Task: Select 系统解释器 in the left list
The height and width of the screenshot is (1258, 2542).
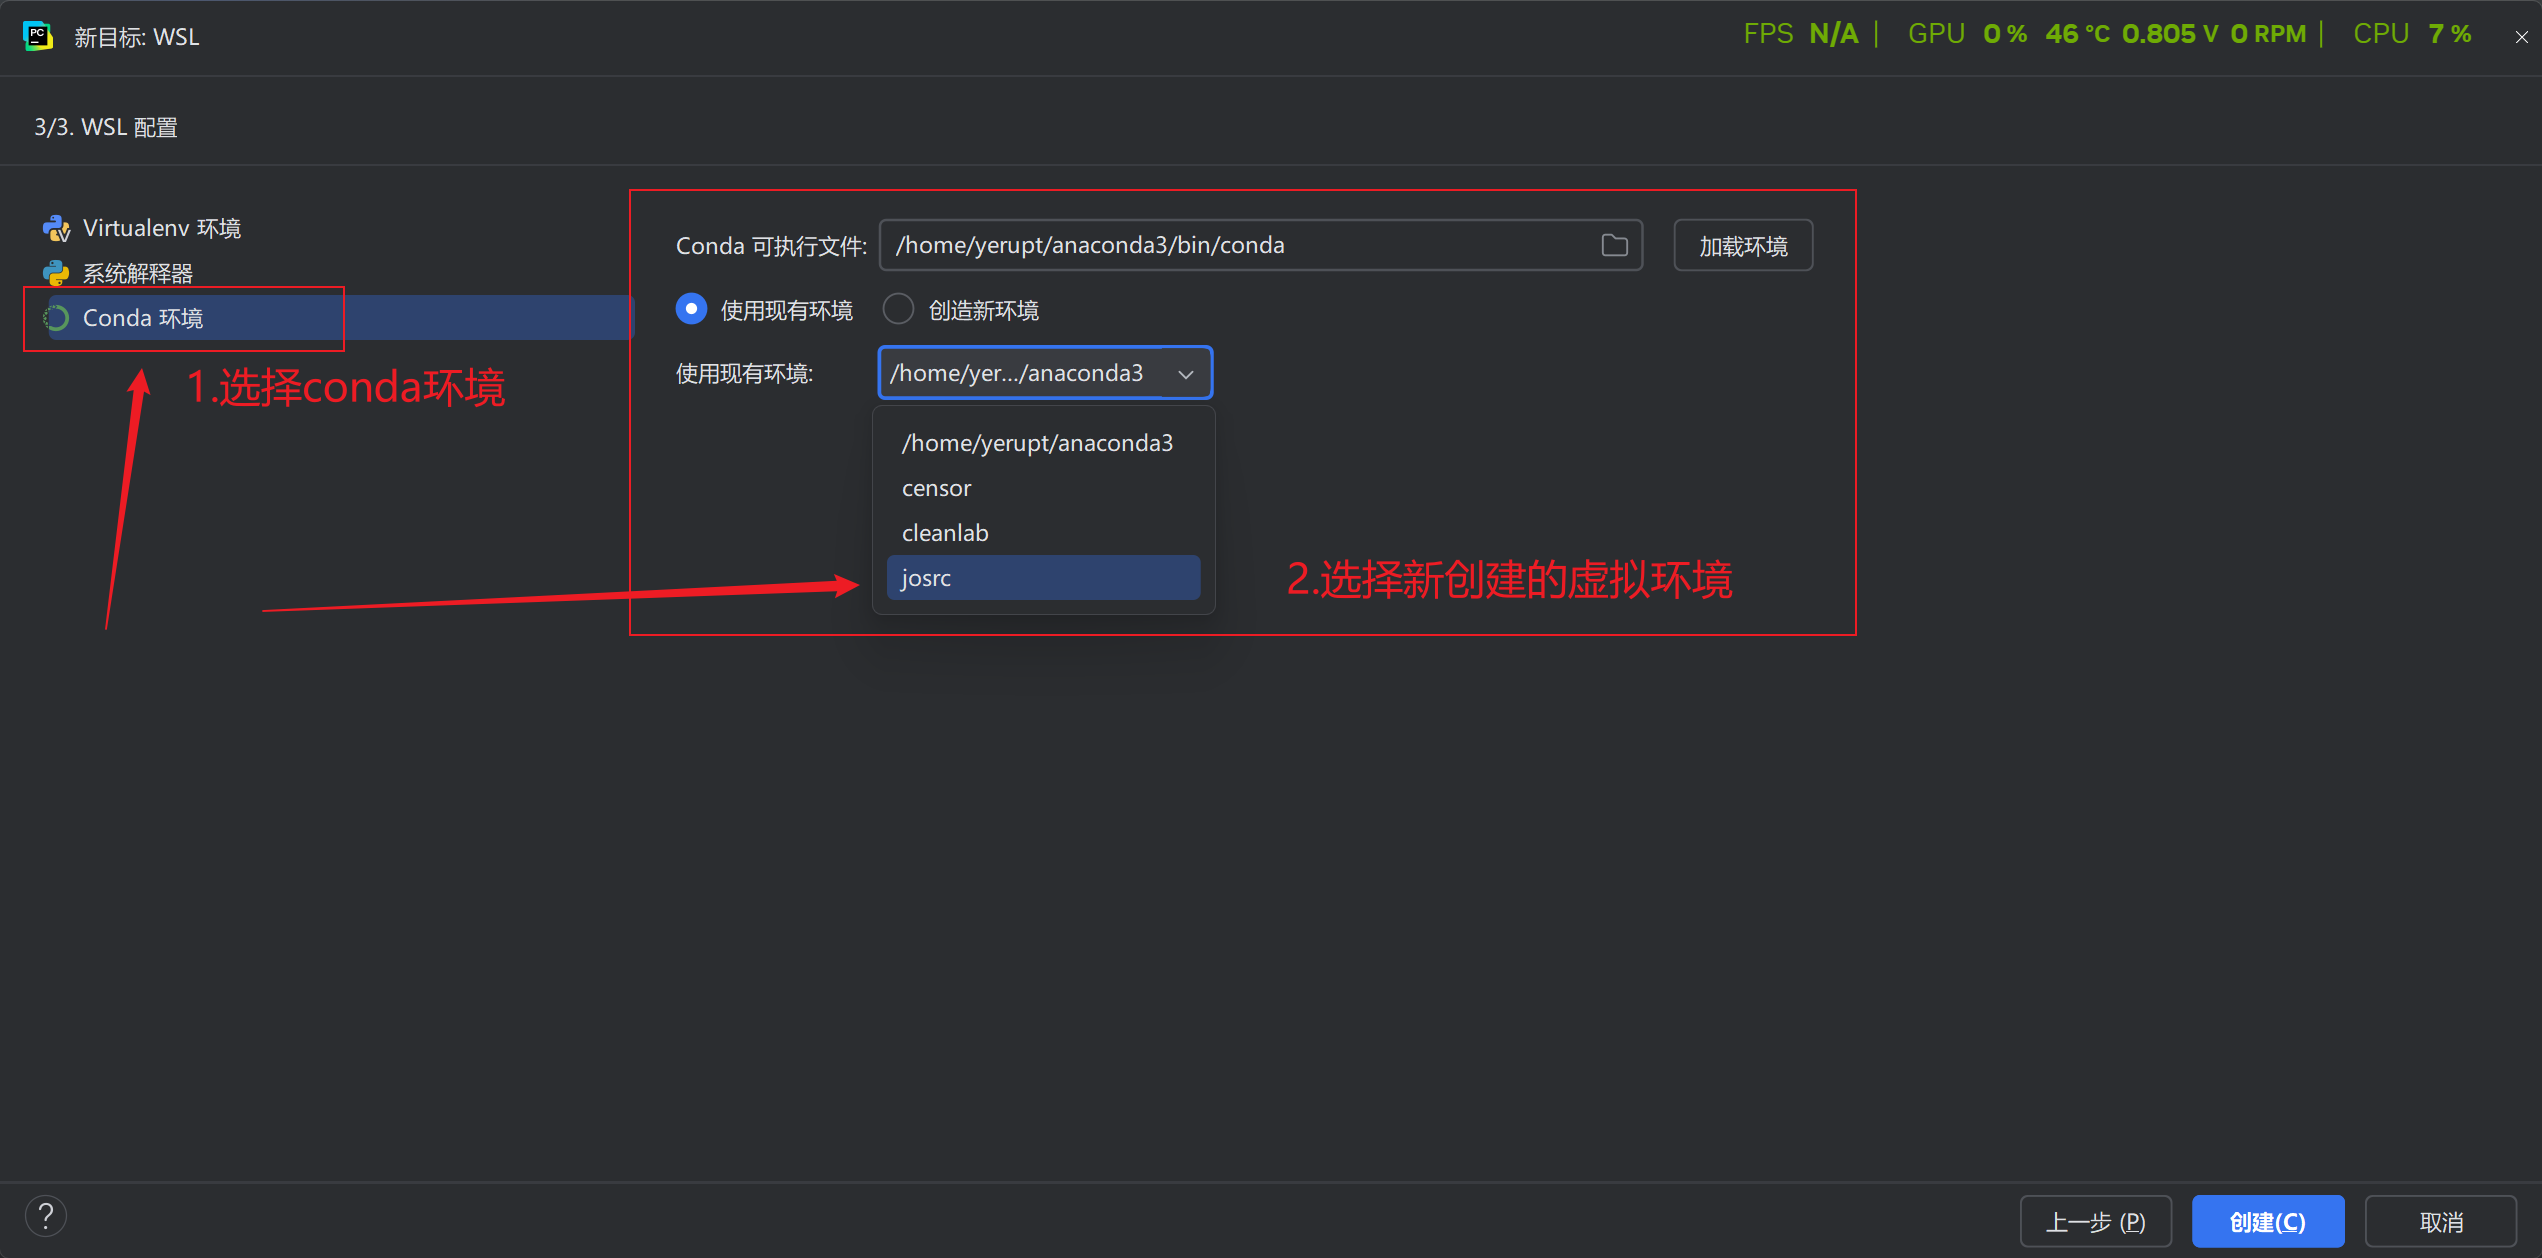Action: [138, 273]
